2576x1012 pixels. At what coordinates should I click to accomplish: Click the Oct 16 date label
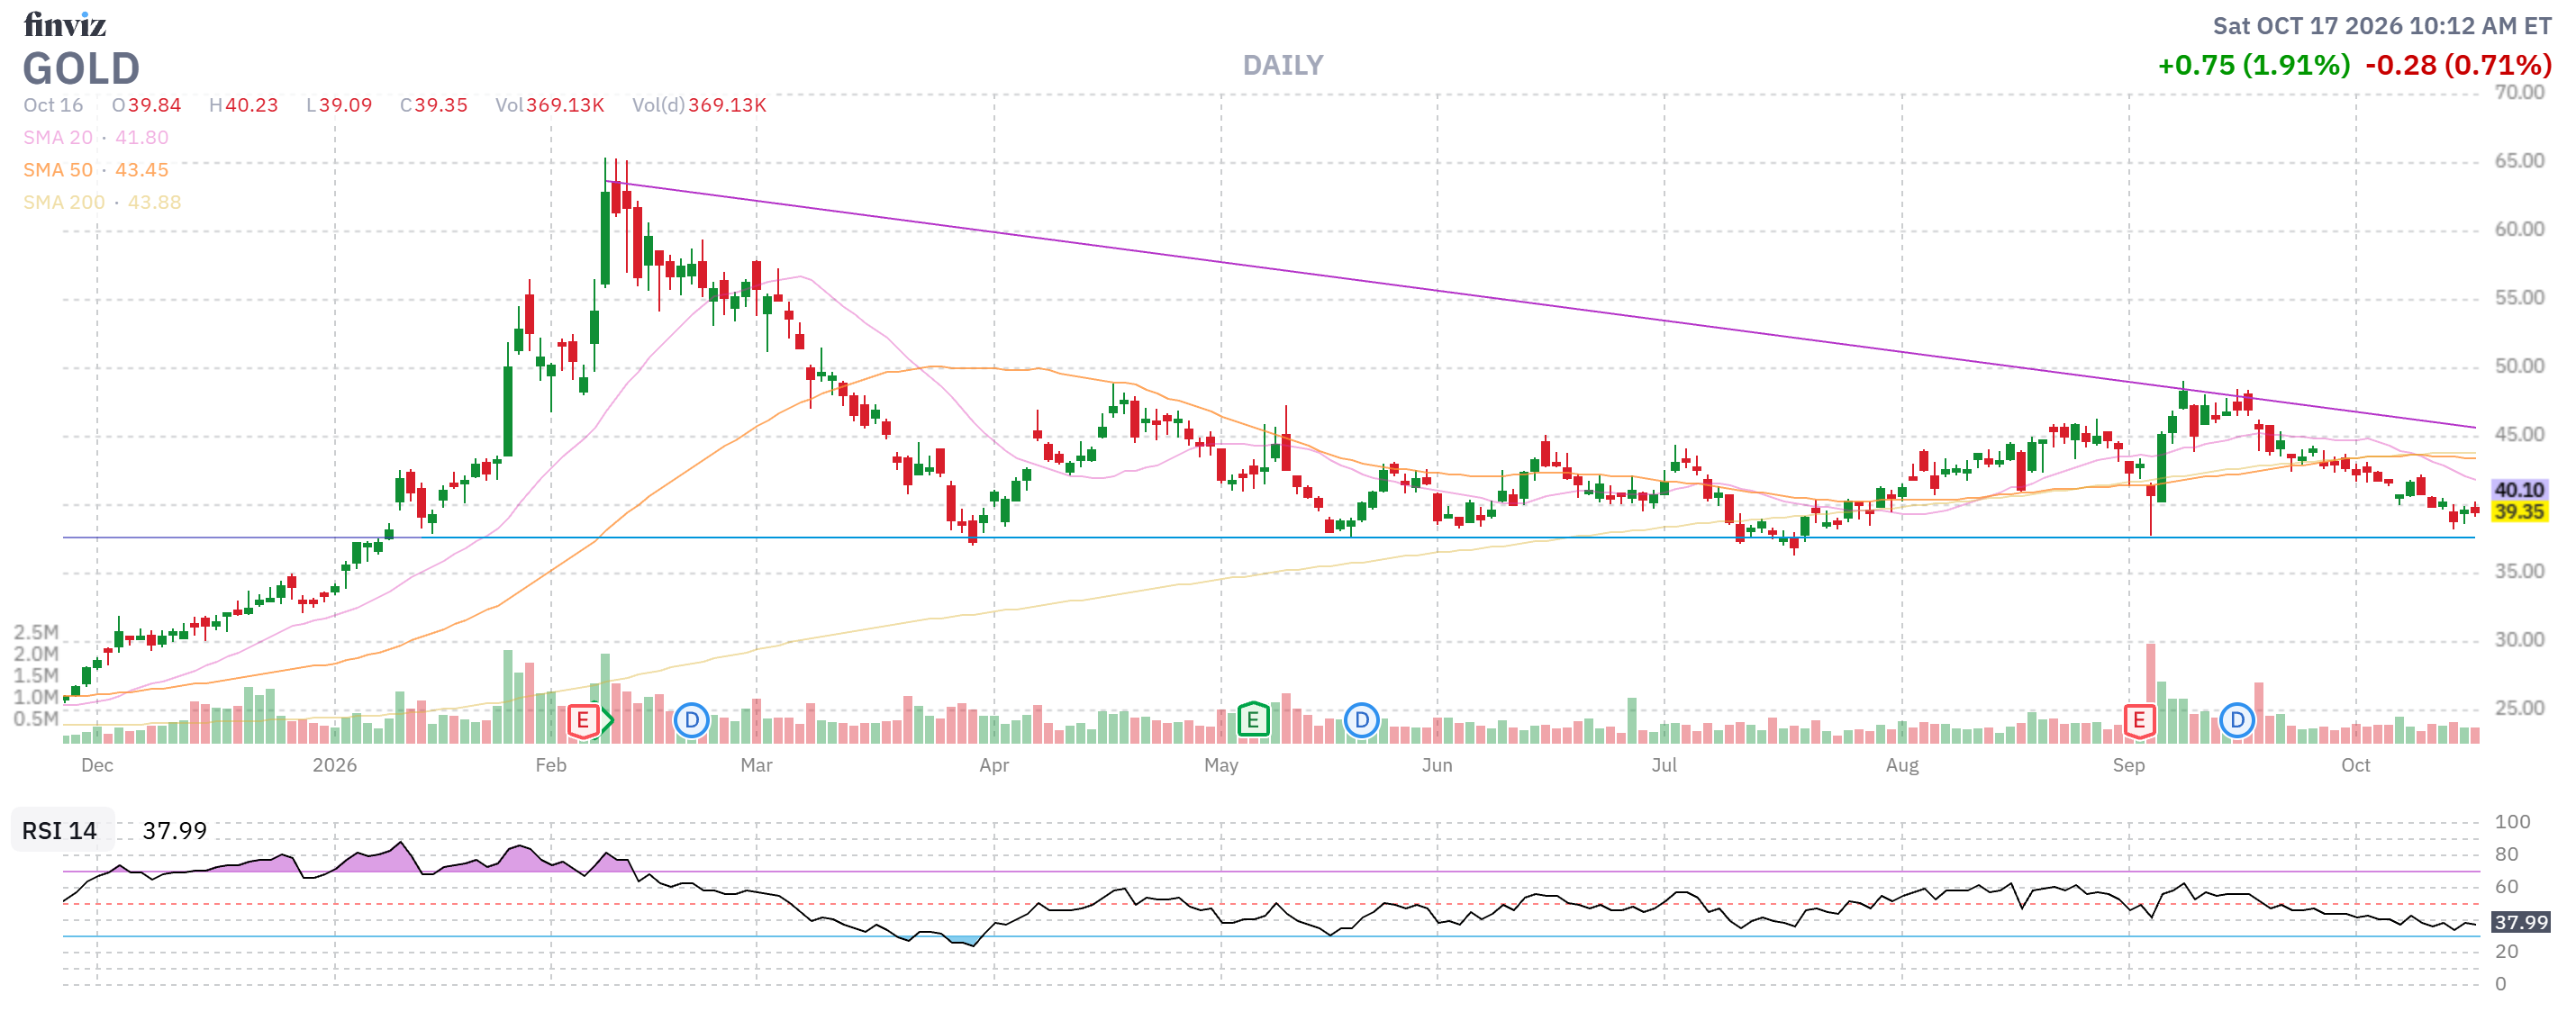[53, 106]
